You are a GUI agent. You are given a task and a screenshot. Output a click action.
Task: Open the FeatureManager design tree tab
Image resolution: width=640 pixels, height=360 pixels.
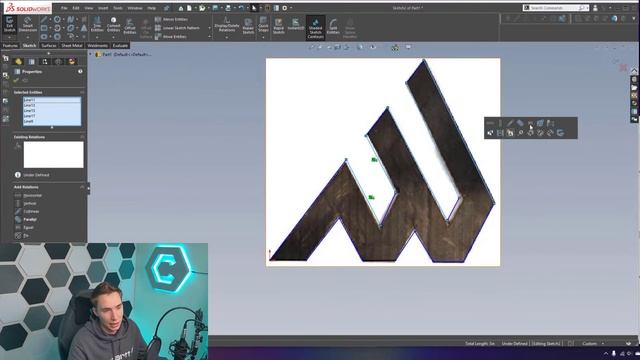click(x=18, y=62)
